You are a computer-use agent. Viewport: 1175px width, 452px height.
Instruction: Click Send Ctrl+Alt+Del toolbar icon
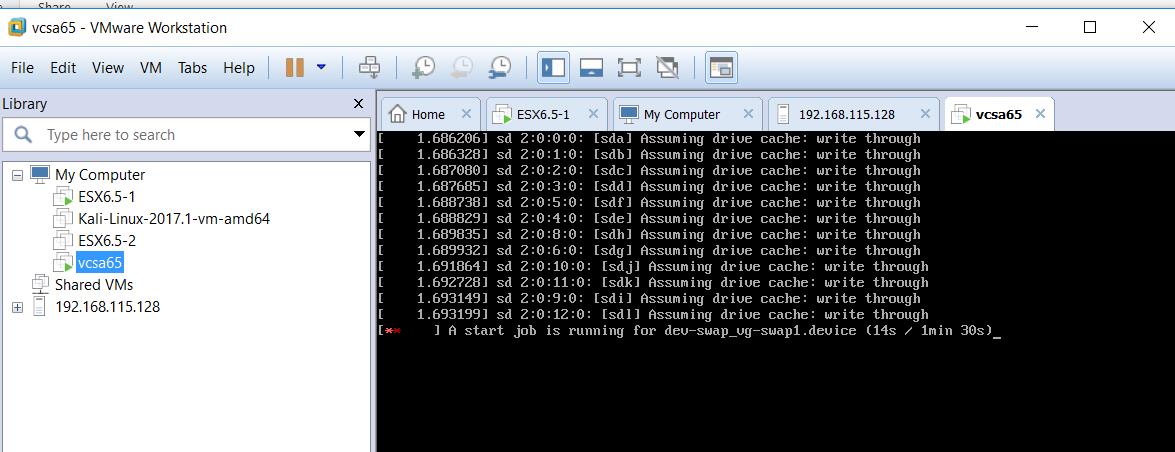[369, 67]
